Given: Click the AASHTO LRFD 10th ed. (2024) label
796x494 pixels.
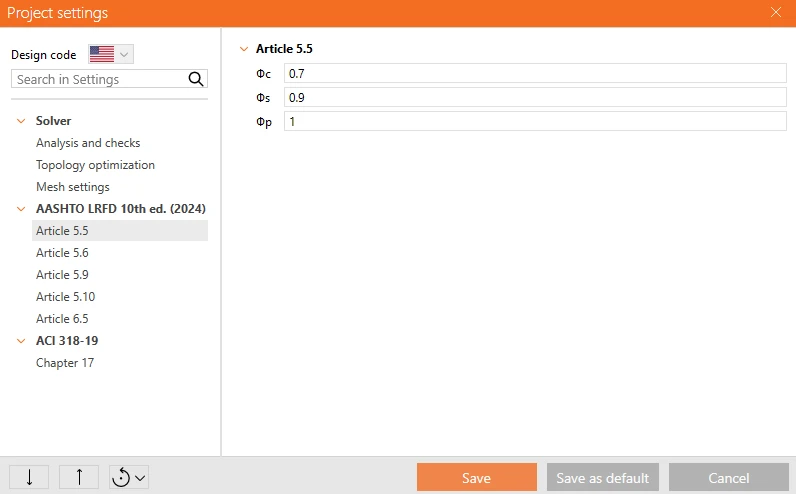Looking at the screenshot, I should [121, 209].
